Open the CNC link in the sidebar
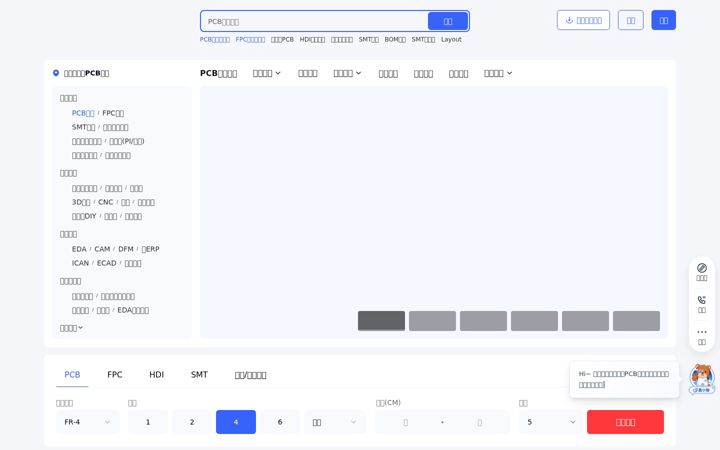 (x=106, y=202)
